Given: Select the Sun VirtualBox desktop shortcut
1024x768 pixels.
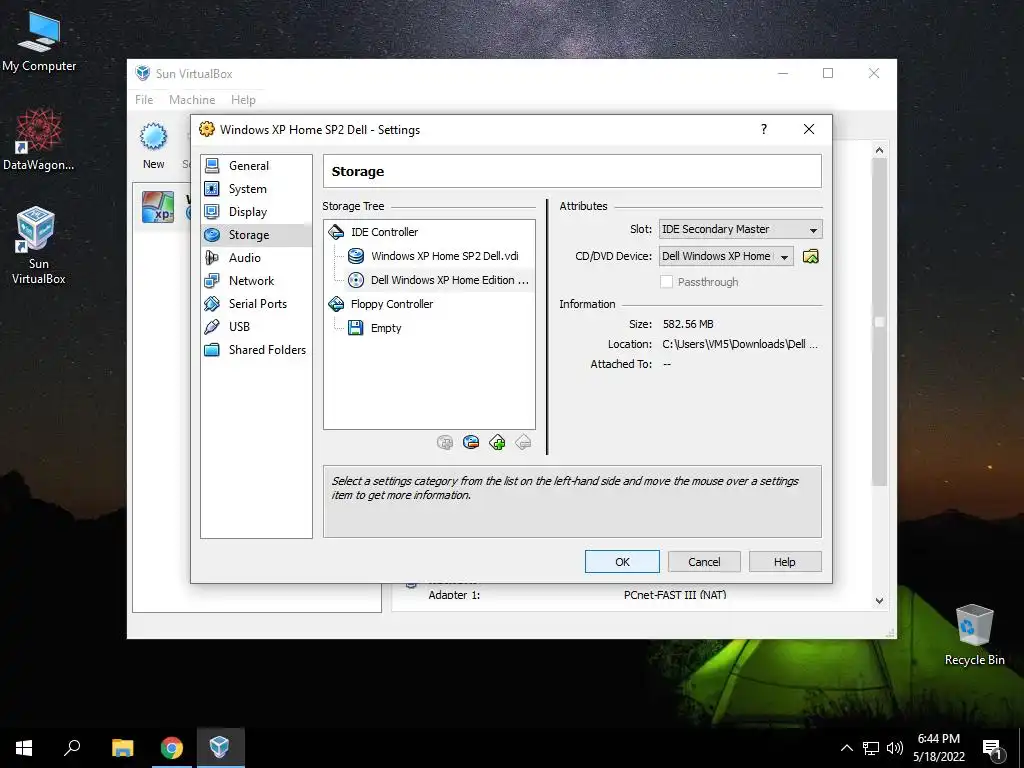Looking at the screenshot, I should pos(39,246).
